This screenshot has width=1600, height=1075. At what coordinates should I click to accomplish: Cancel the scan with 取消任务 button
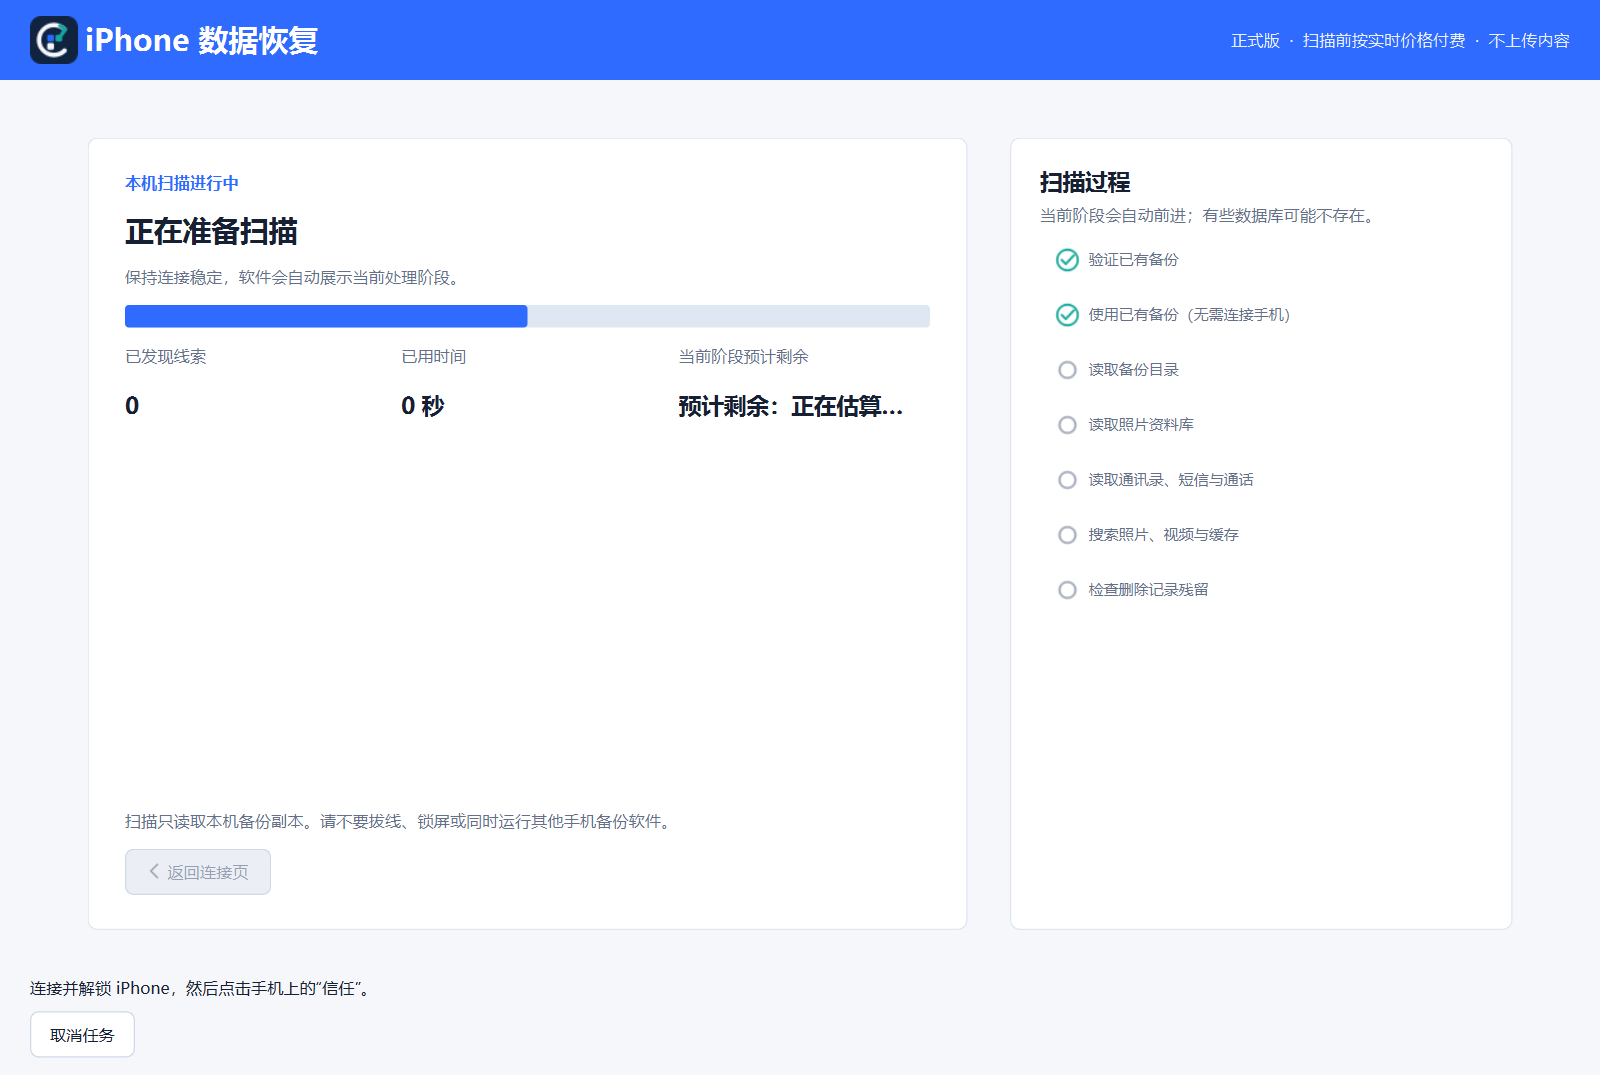pos(82,1035)
